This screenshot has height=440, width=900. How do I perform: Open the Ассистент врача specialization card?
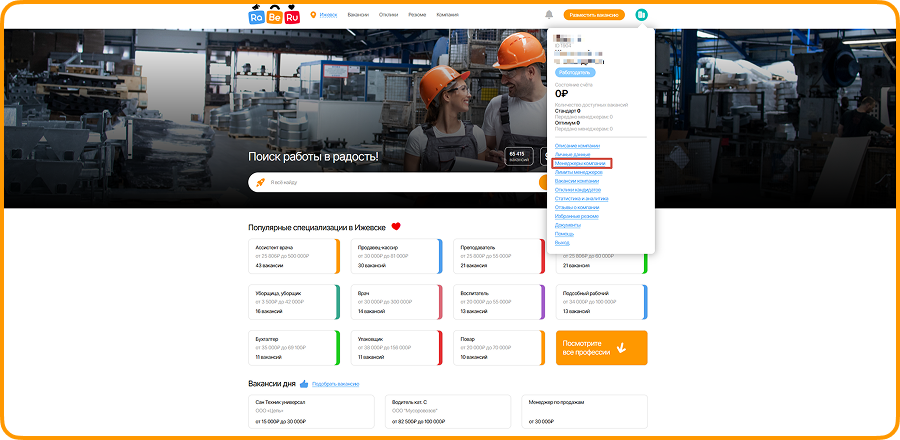(293, 256)
